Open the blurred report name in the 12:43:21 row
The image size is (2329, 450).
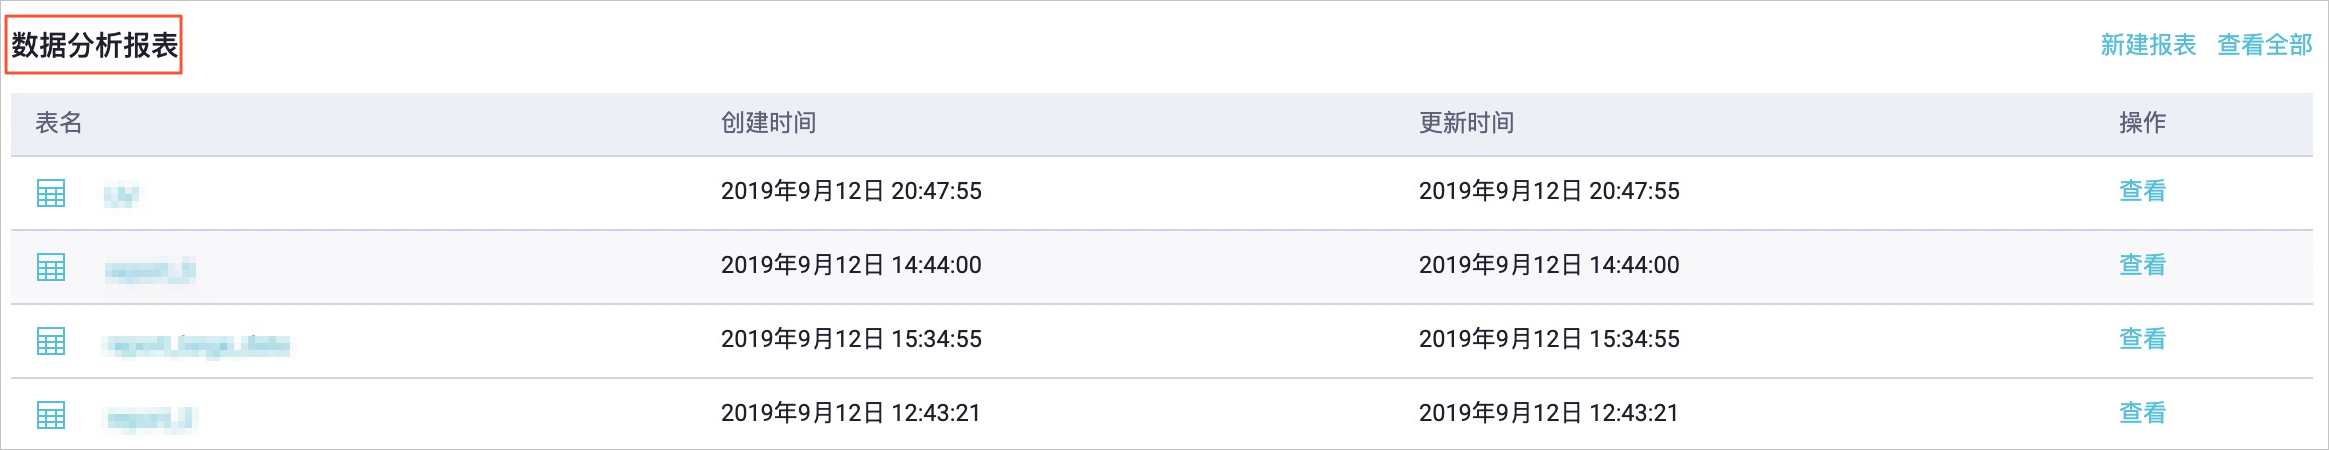tap(150, 419)
